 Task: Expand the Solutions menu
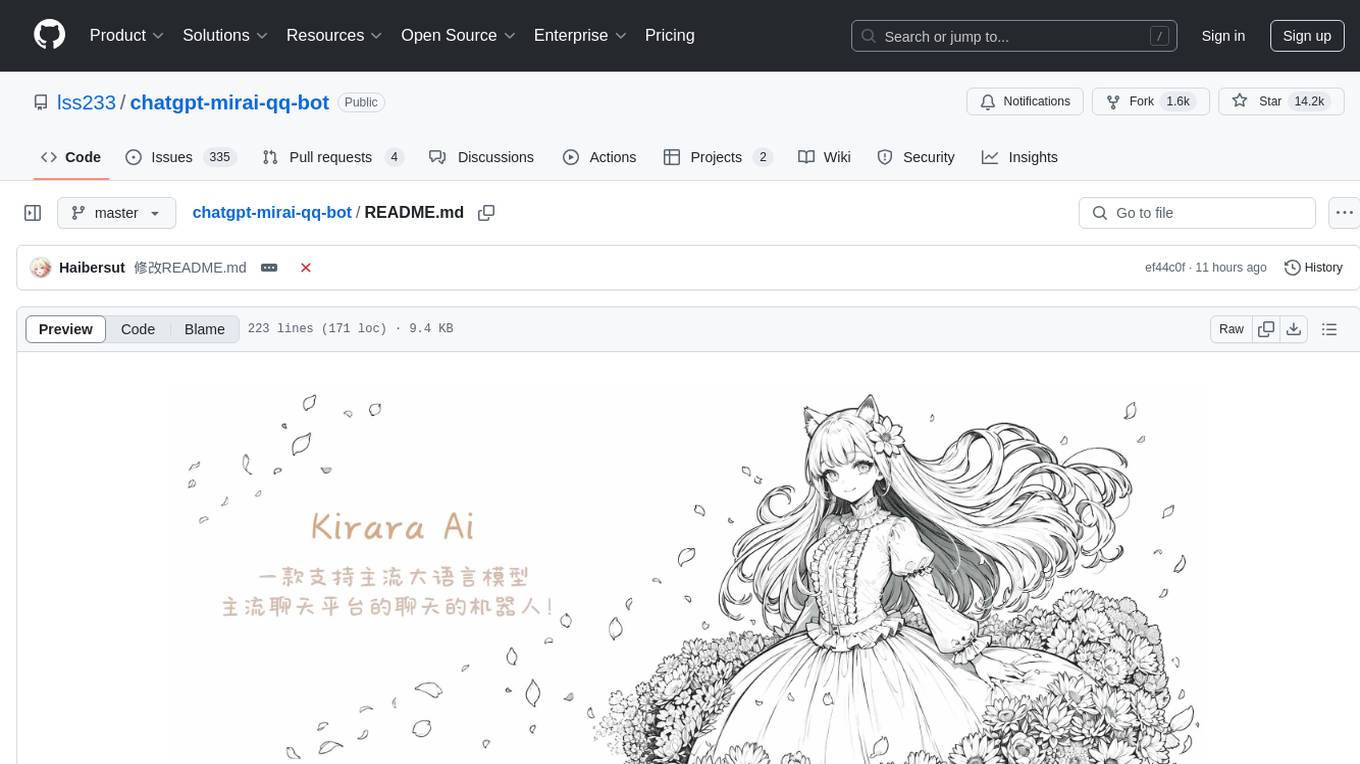[225, 35]
